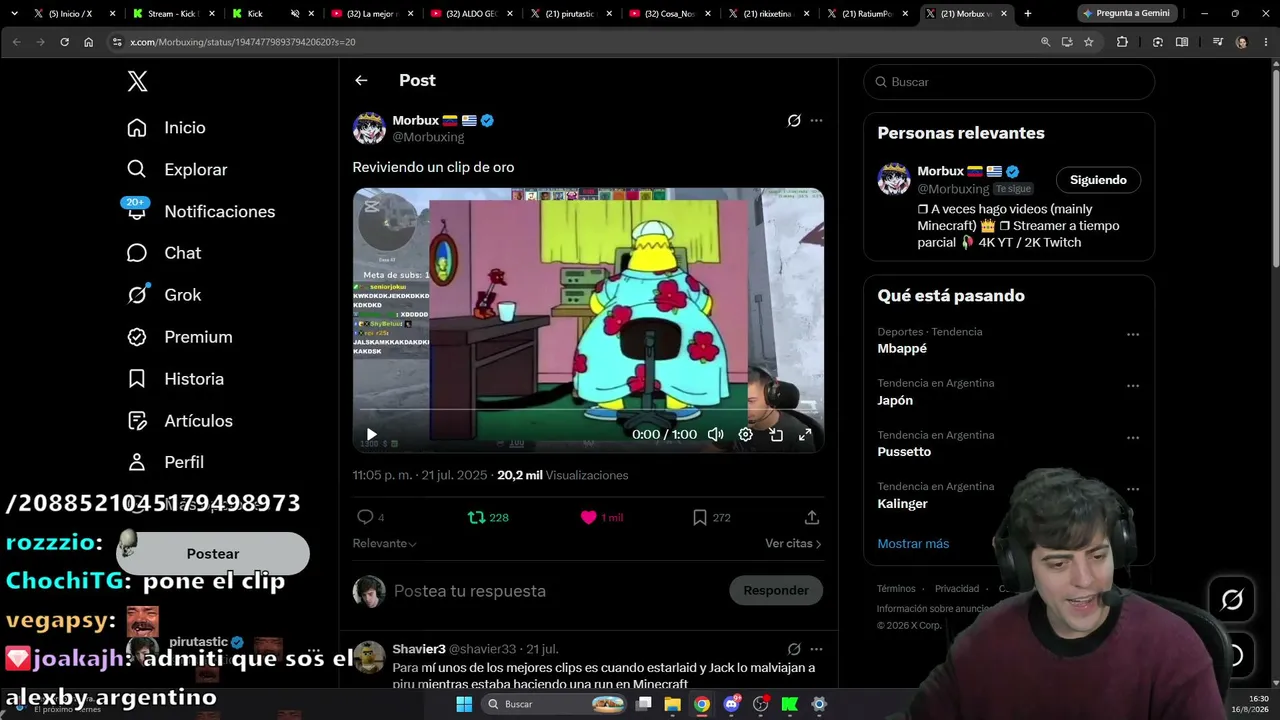Click the video progress bar

pos(588,410)
